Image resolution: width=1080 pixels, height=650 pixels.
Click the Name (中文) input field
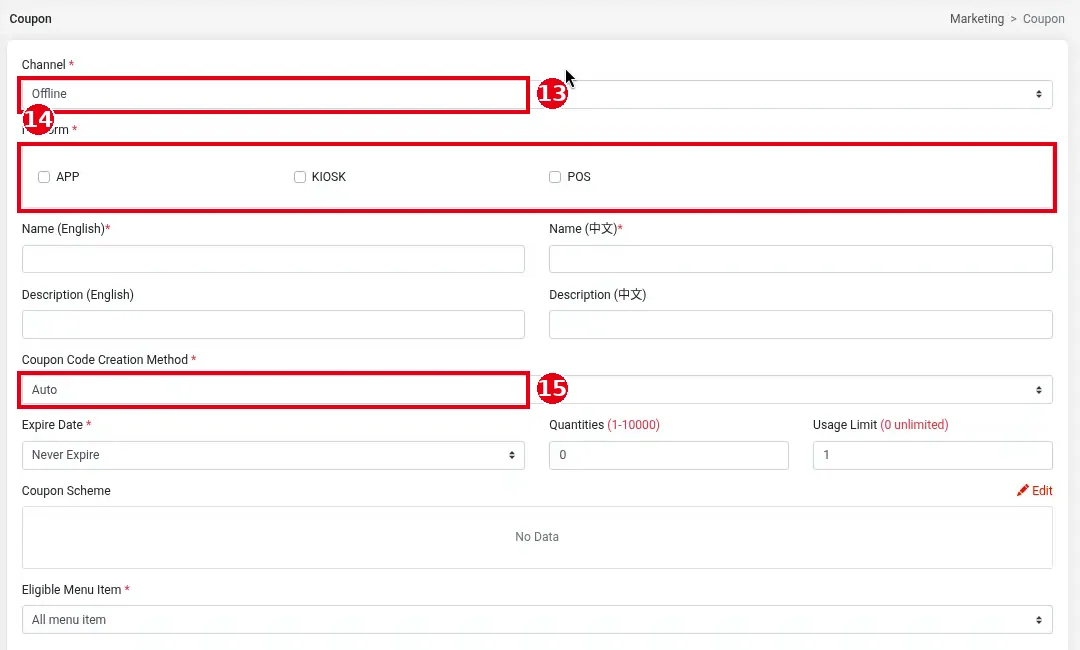tap(800, 259)
